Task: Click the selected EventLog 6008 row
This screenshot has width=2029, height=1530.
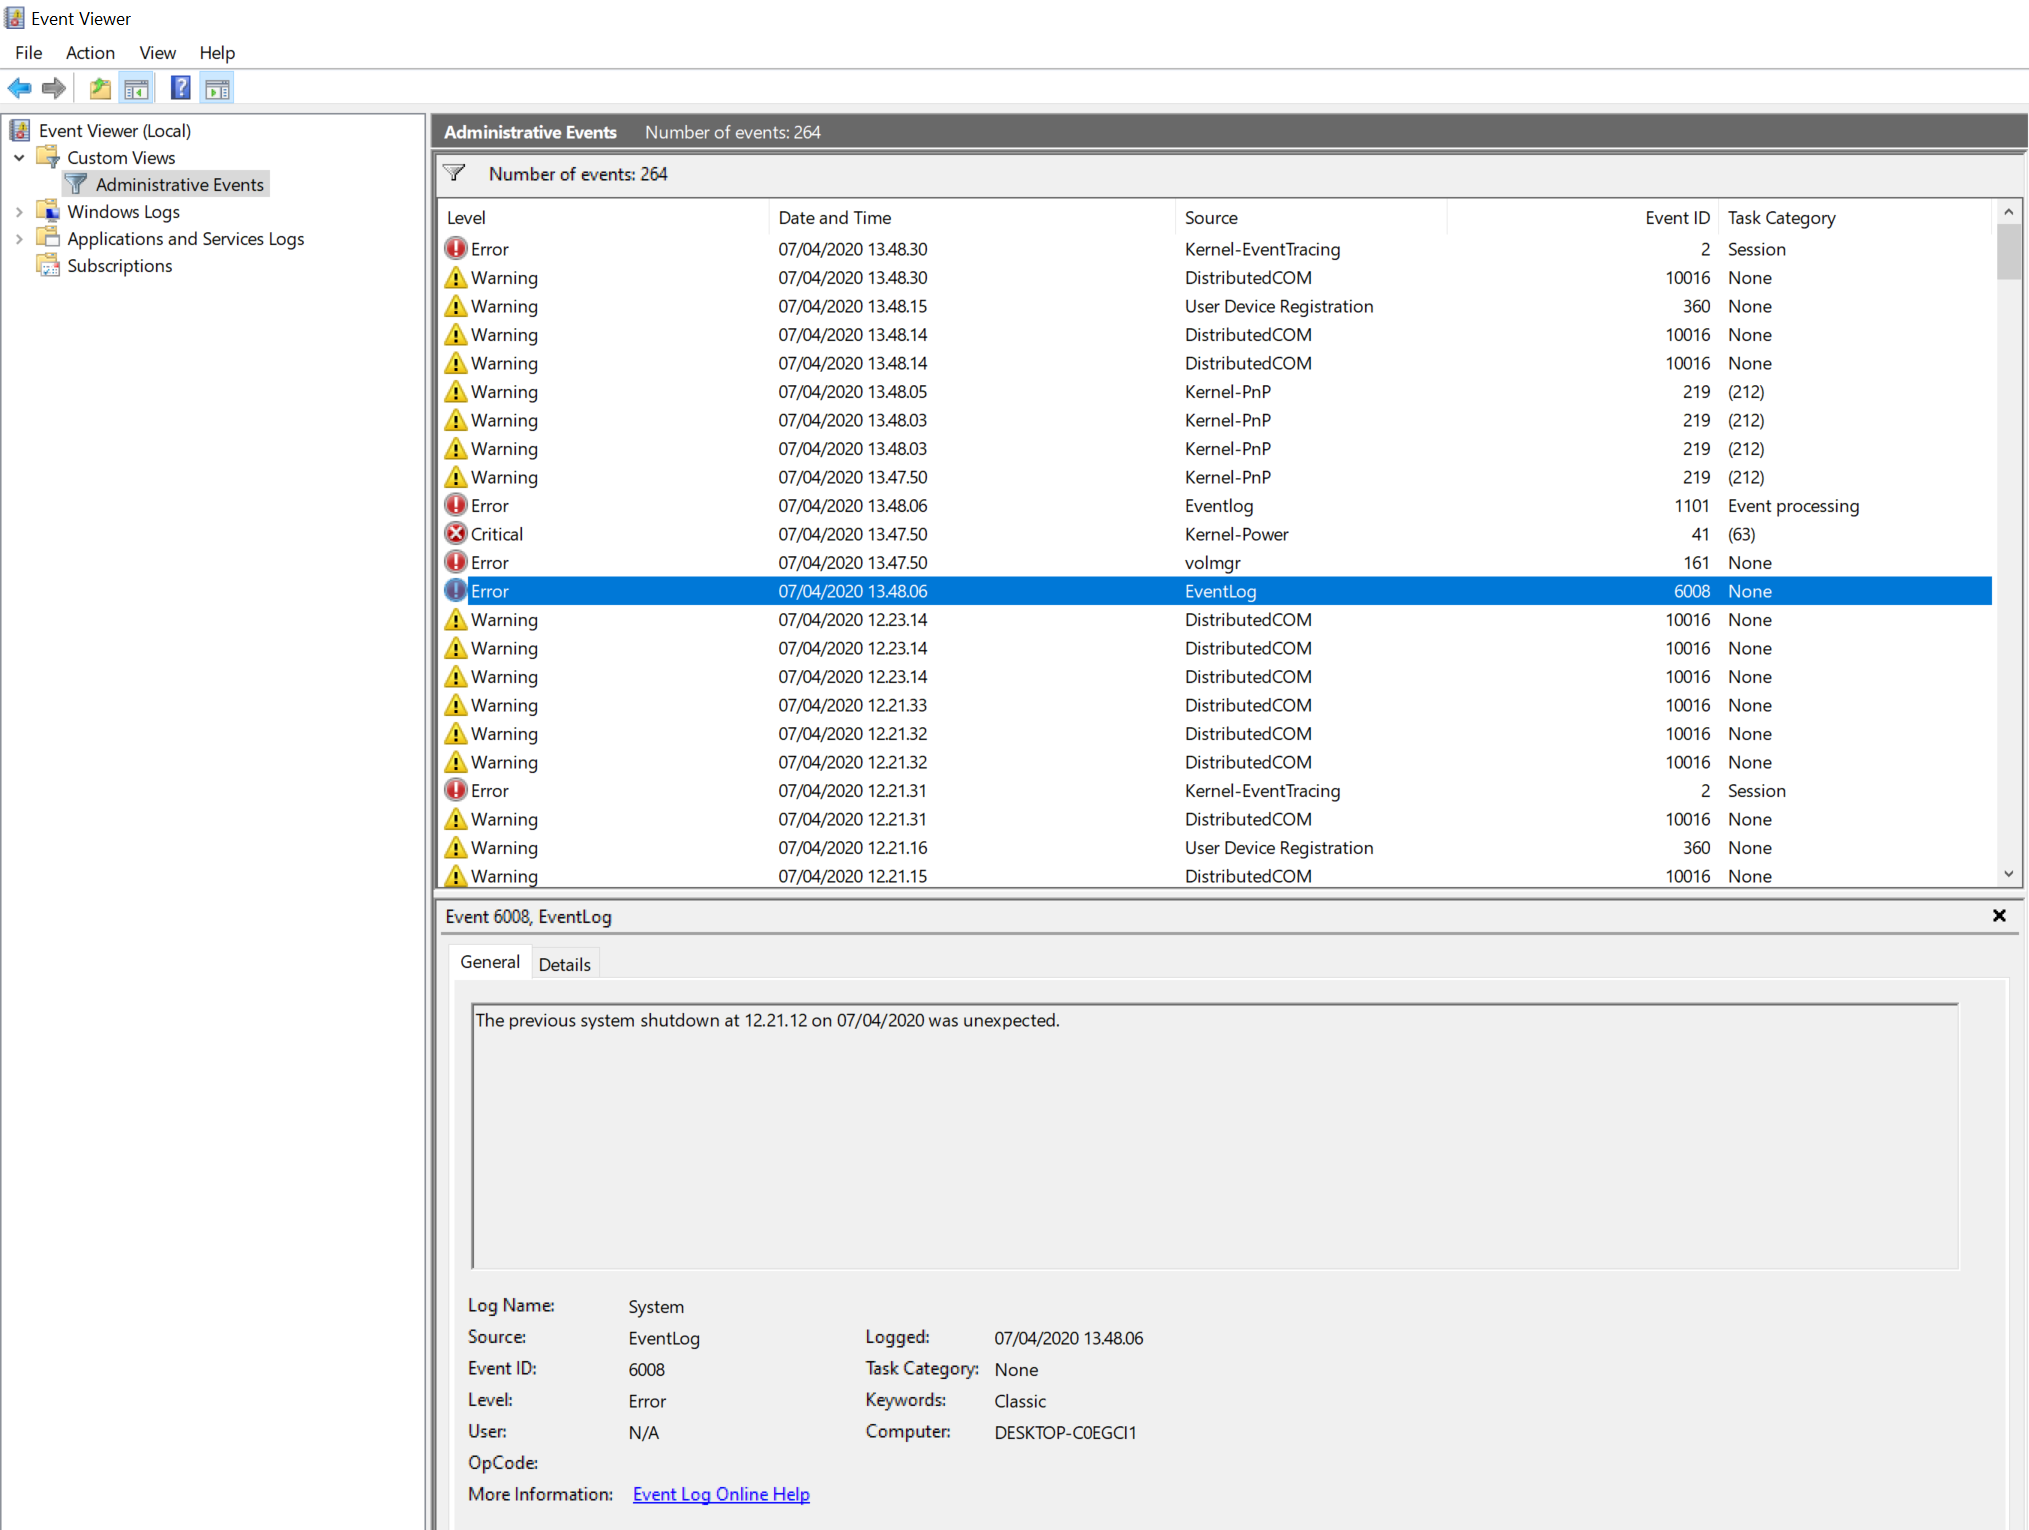Action: point(1217,591)
